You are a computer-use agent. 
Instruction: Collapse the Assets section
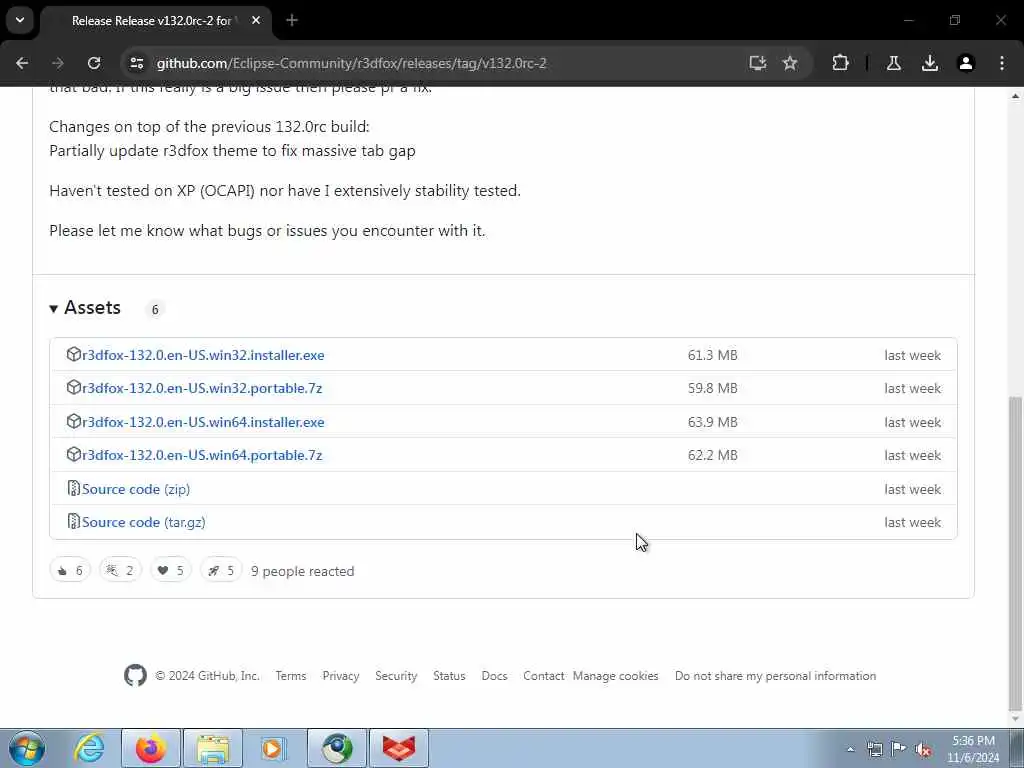tap(85, 308)
